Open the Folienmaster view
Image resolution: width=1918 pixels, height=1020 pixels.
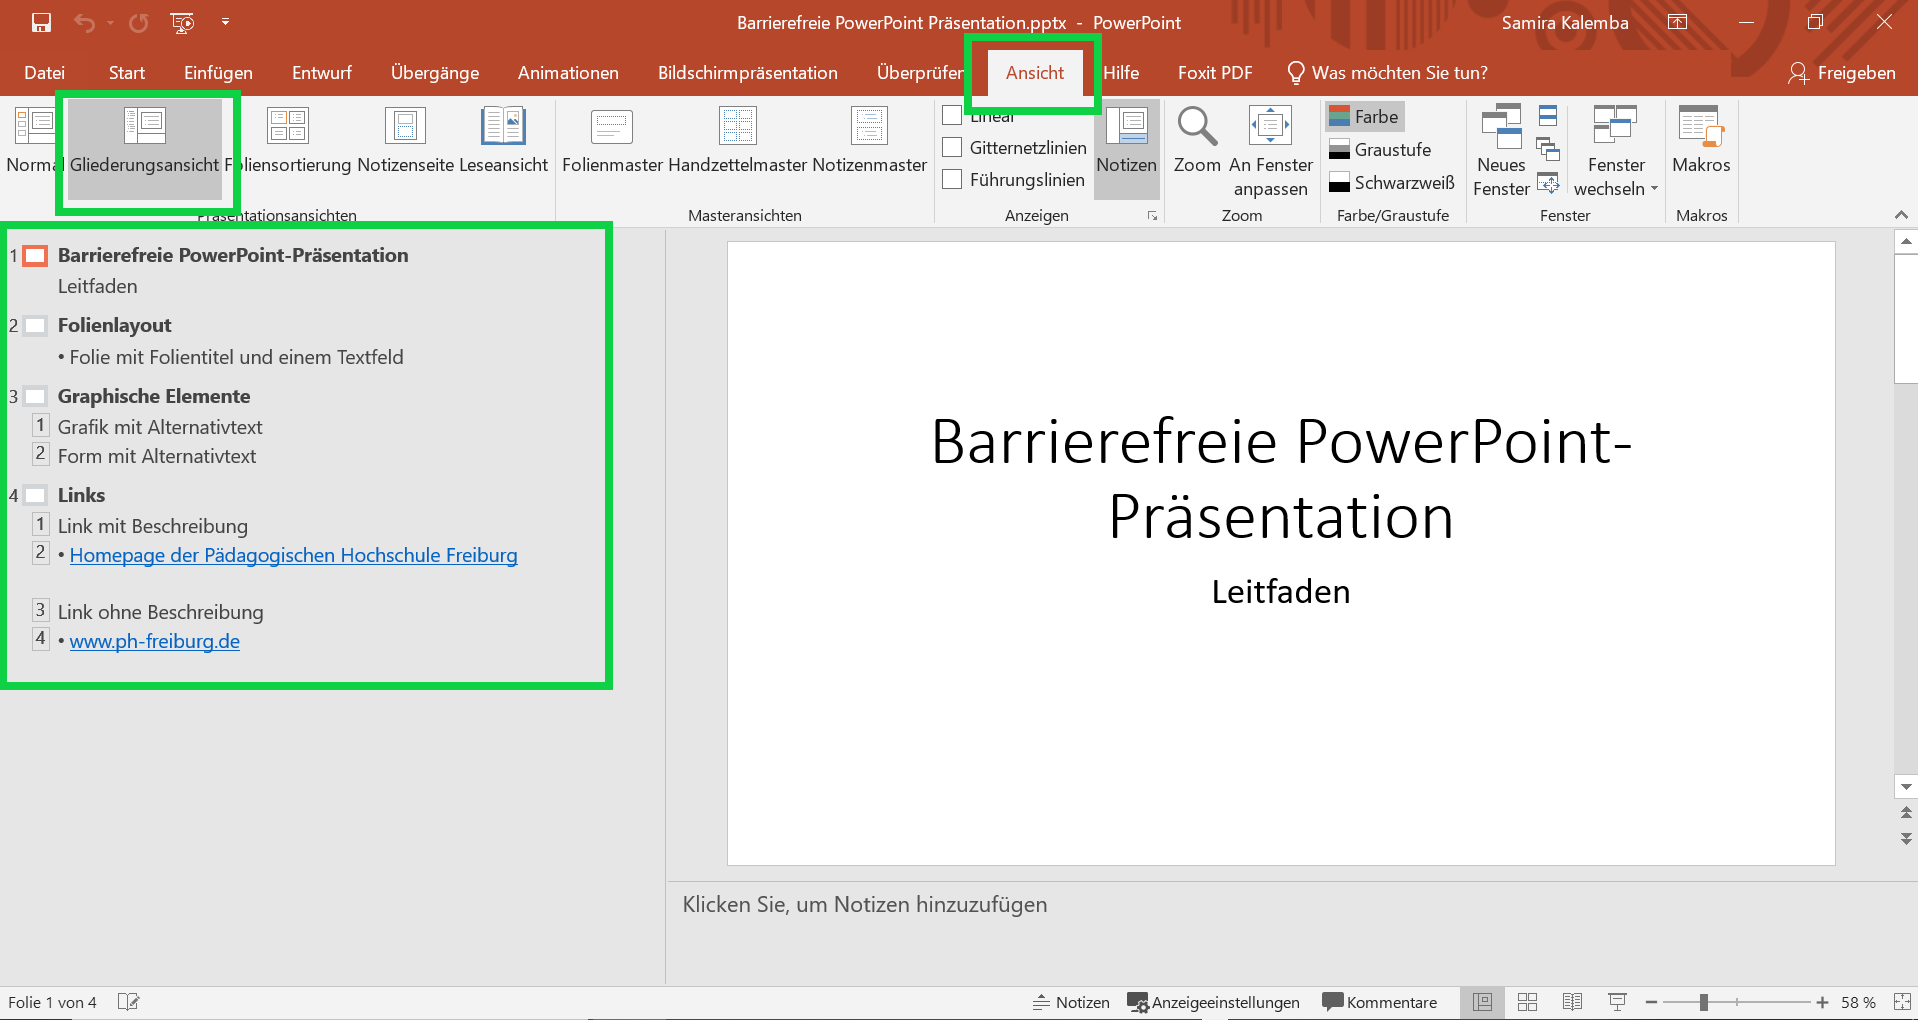coord(611,140)
